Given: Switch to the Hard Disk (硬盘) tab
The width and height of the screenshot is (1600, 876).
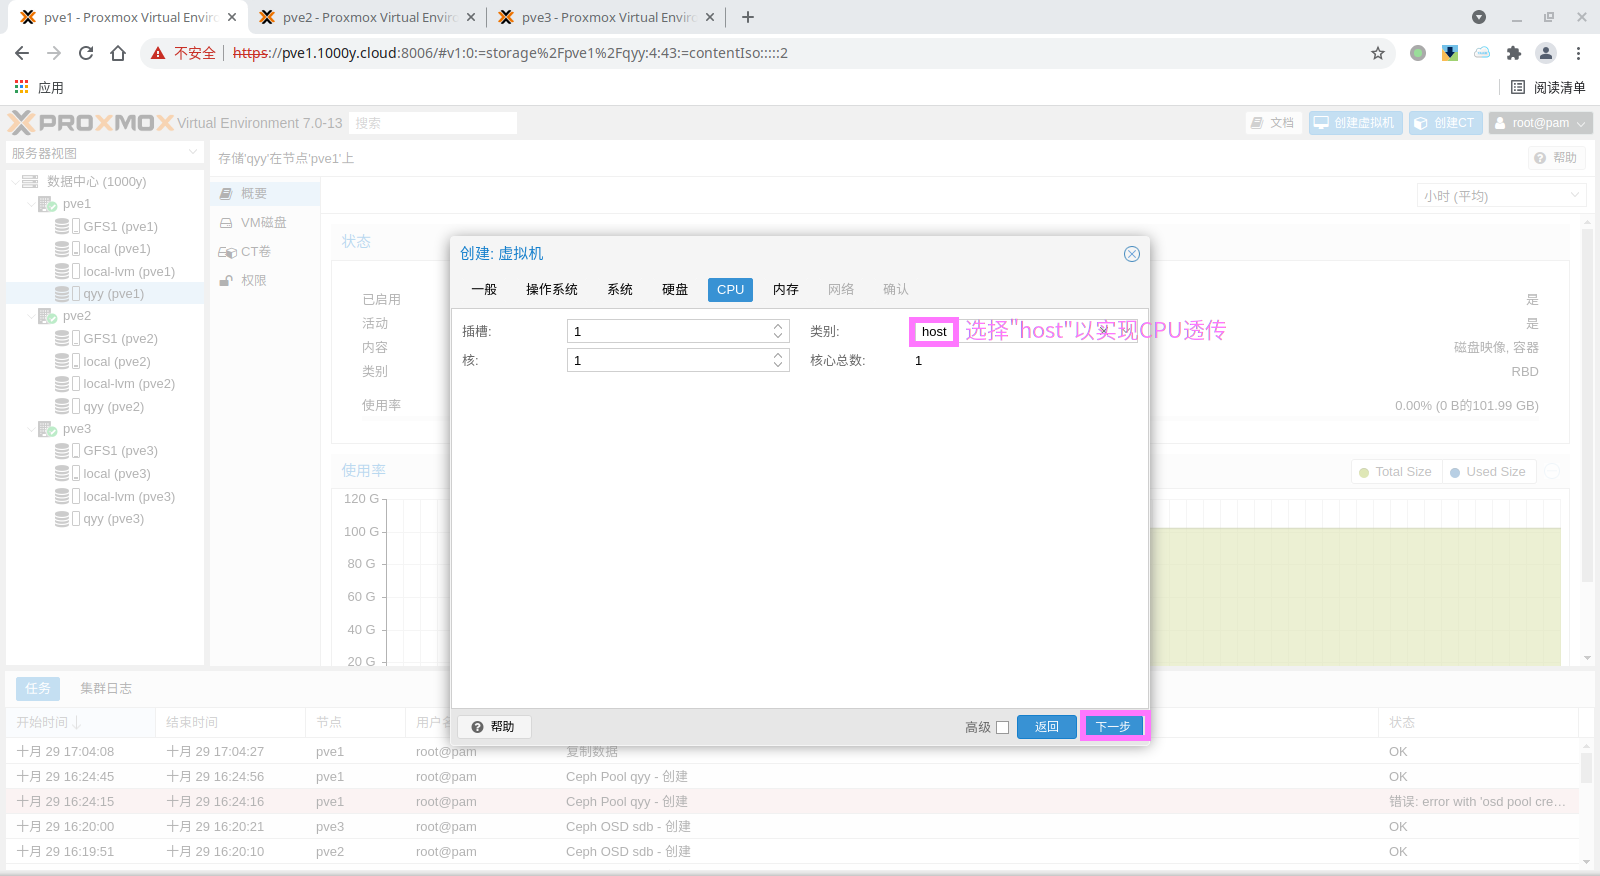Looking at the screenshot, I should click(x=675, y=289).
